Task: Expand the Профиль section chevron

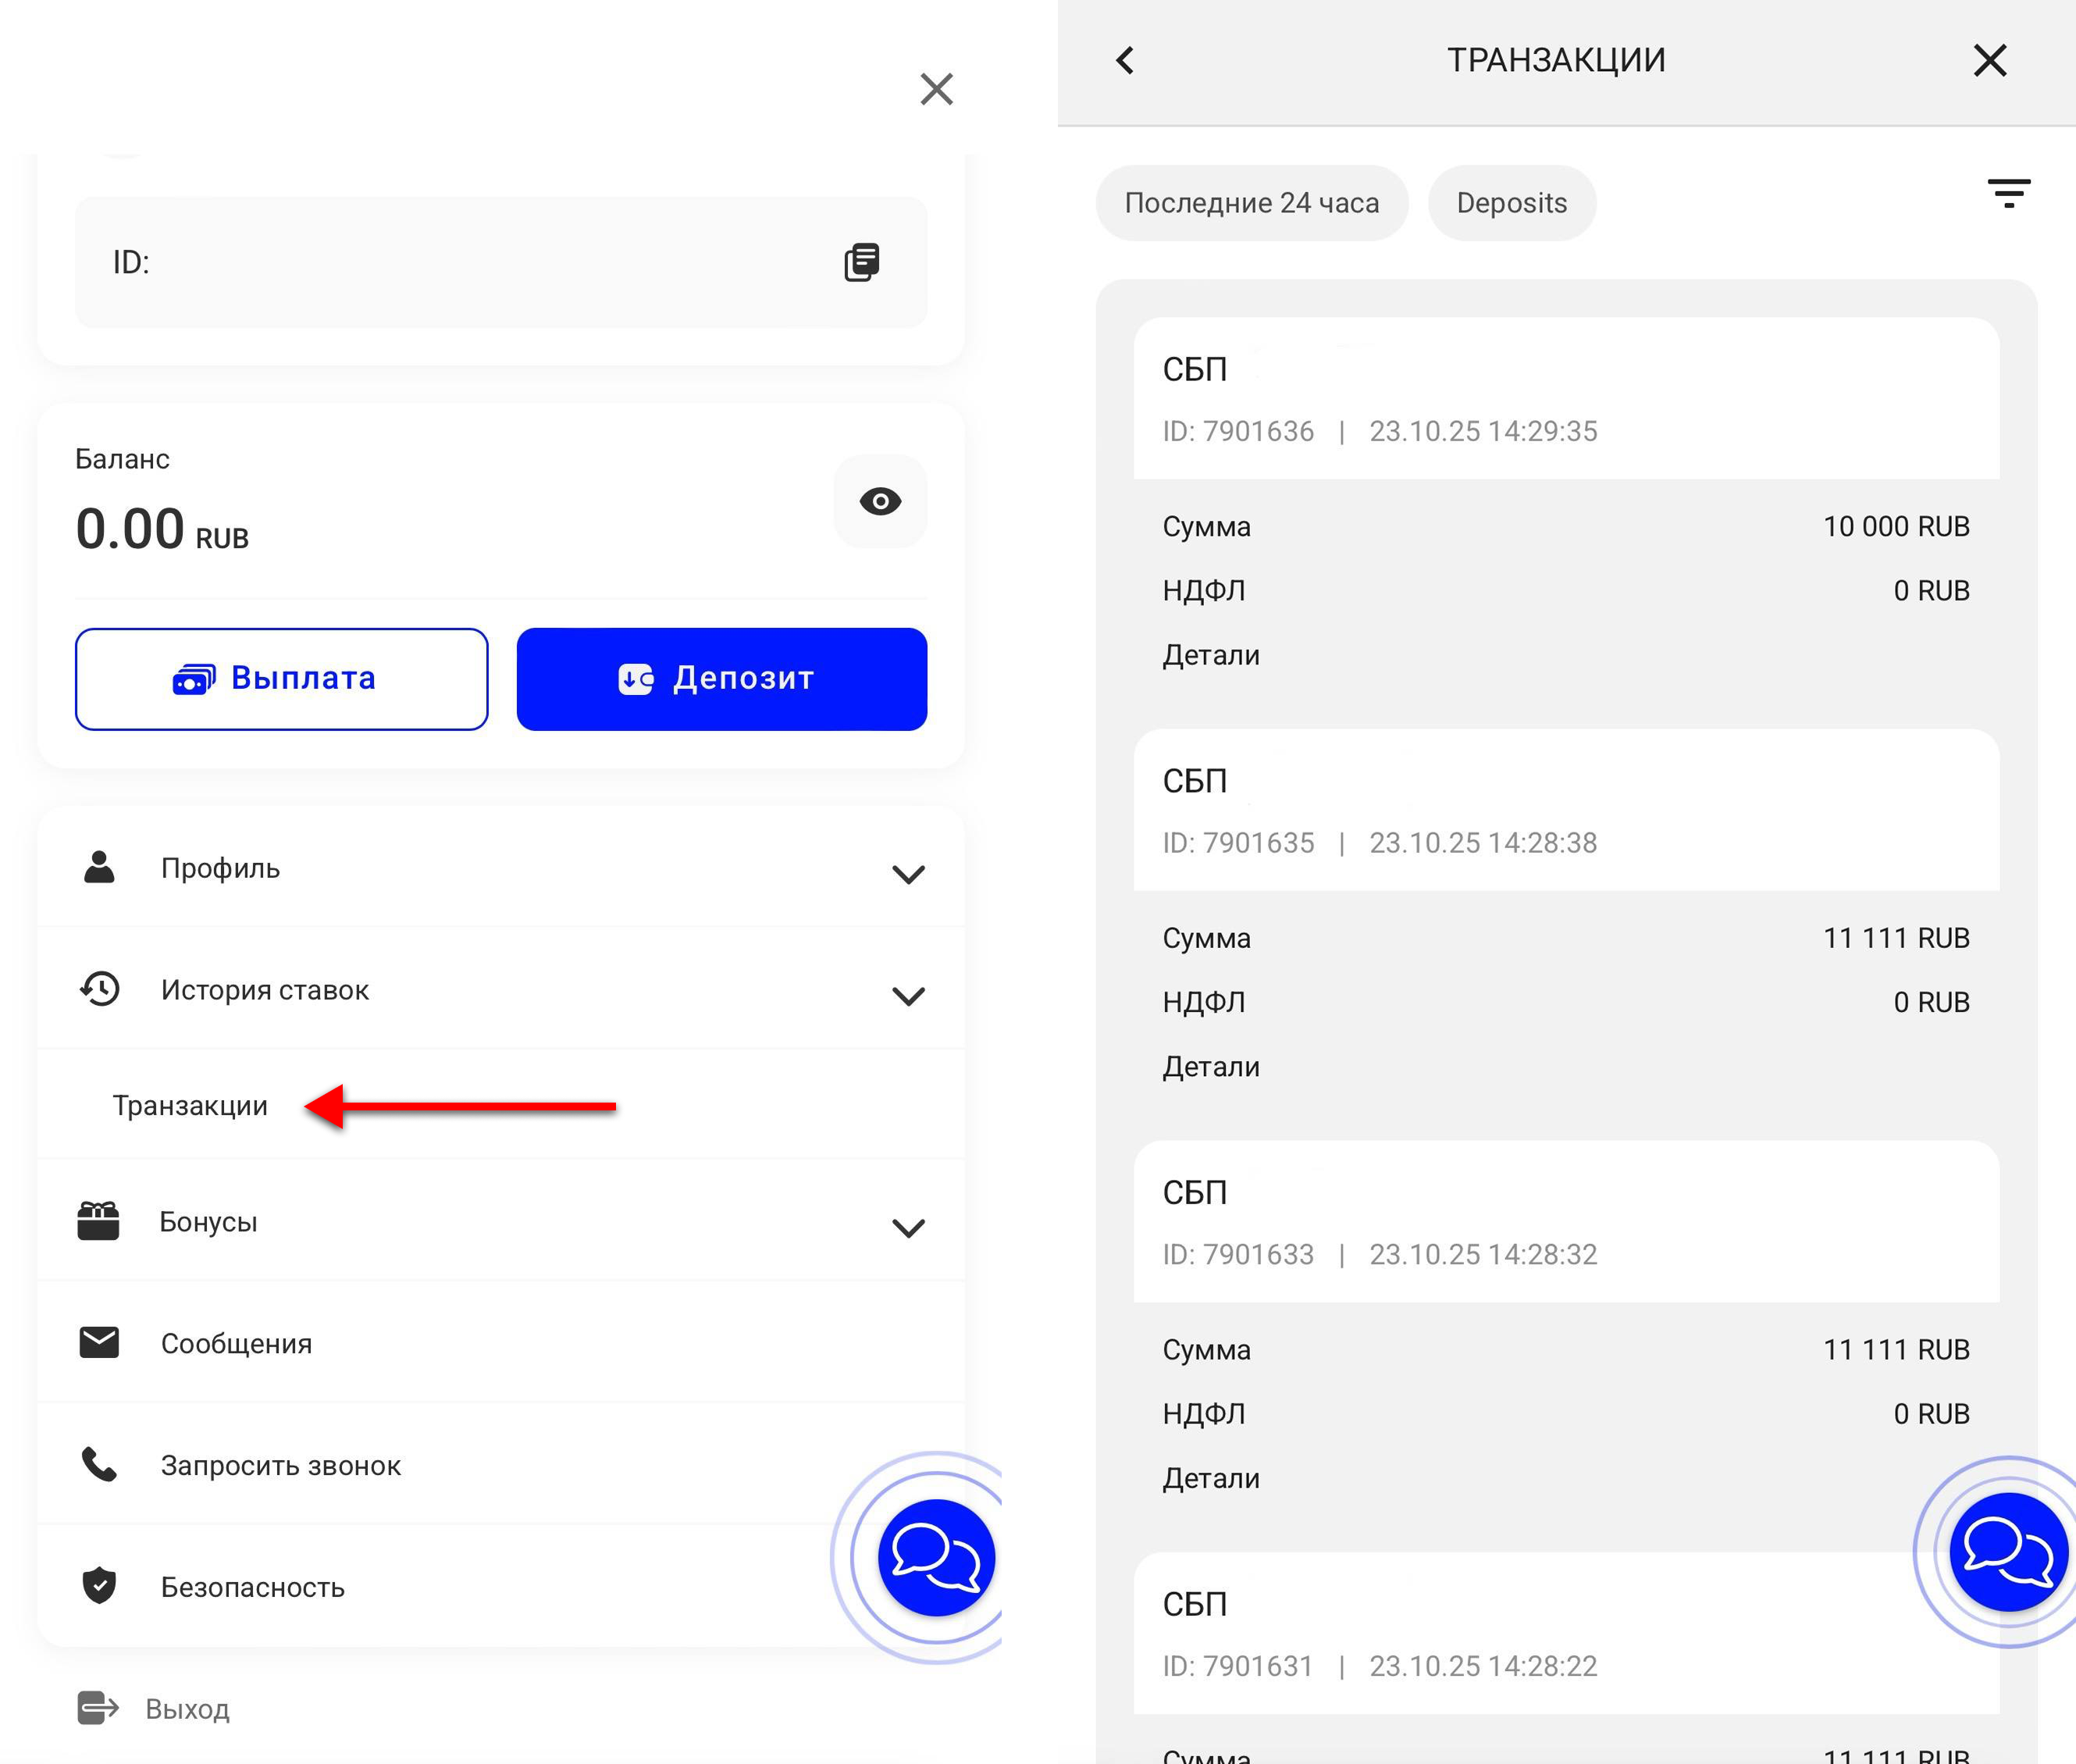Action: pyautogui.click(x=907, y=874)
